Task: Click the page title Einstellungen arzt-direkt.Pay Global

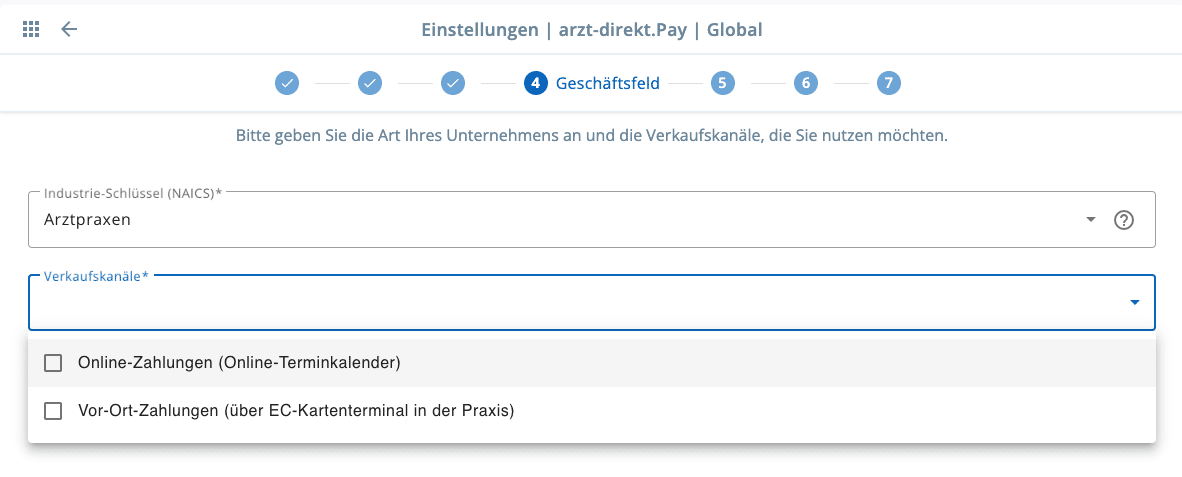Action: tap(591, 30)
